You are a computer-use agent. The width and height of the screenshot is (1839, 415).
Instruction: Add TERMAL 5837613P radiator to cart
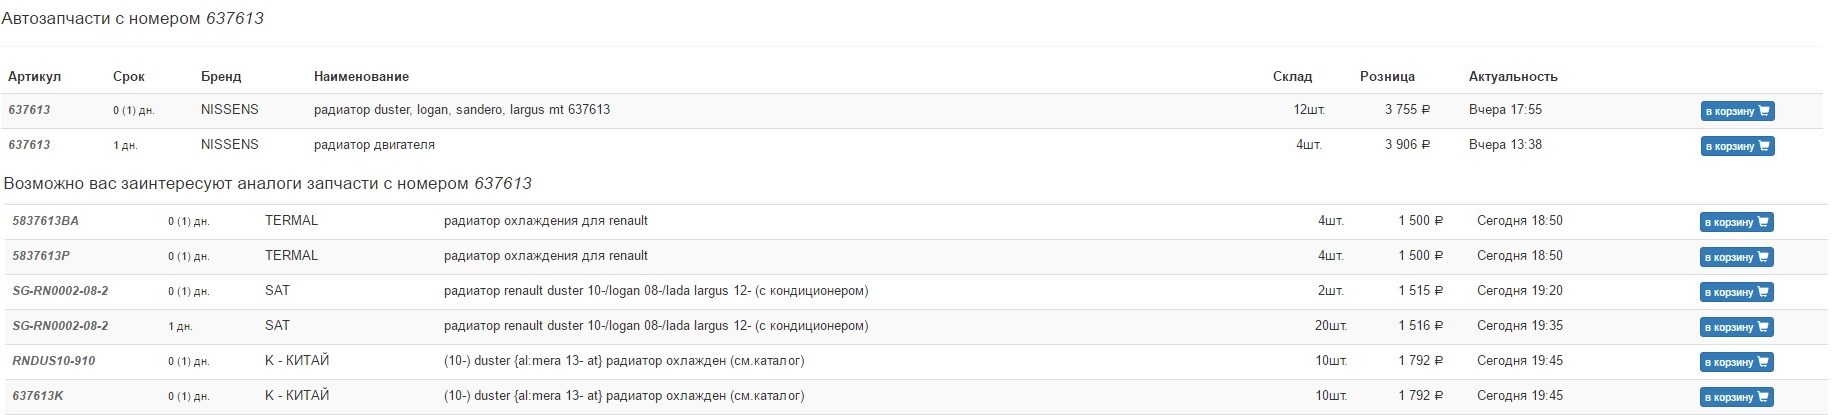point(1737,257)
